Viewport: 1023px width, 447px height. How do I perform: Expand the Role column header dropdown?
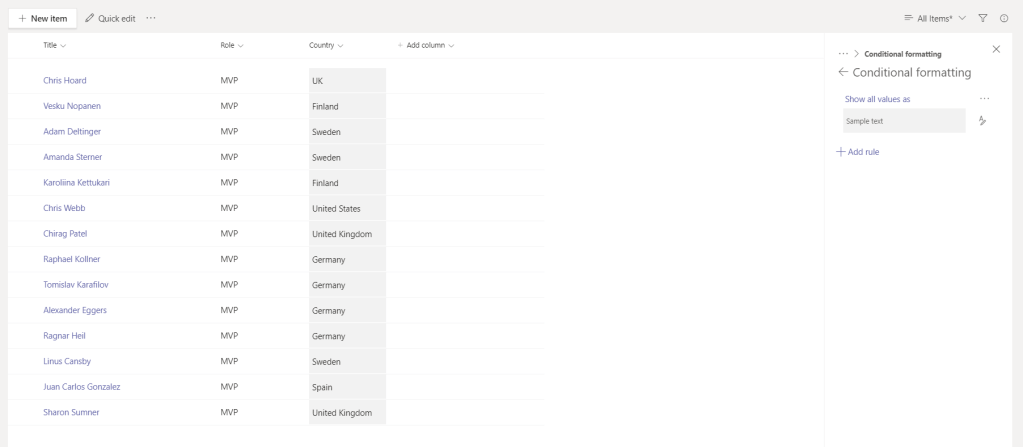(x=232, y=46)
